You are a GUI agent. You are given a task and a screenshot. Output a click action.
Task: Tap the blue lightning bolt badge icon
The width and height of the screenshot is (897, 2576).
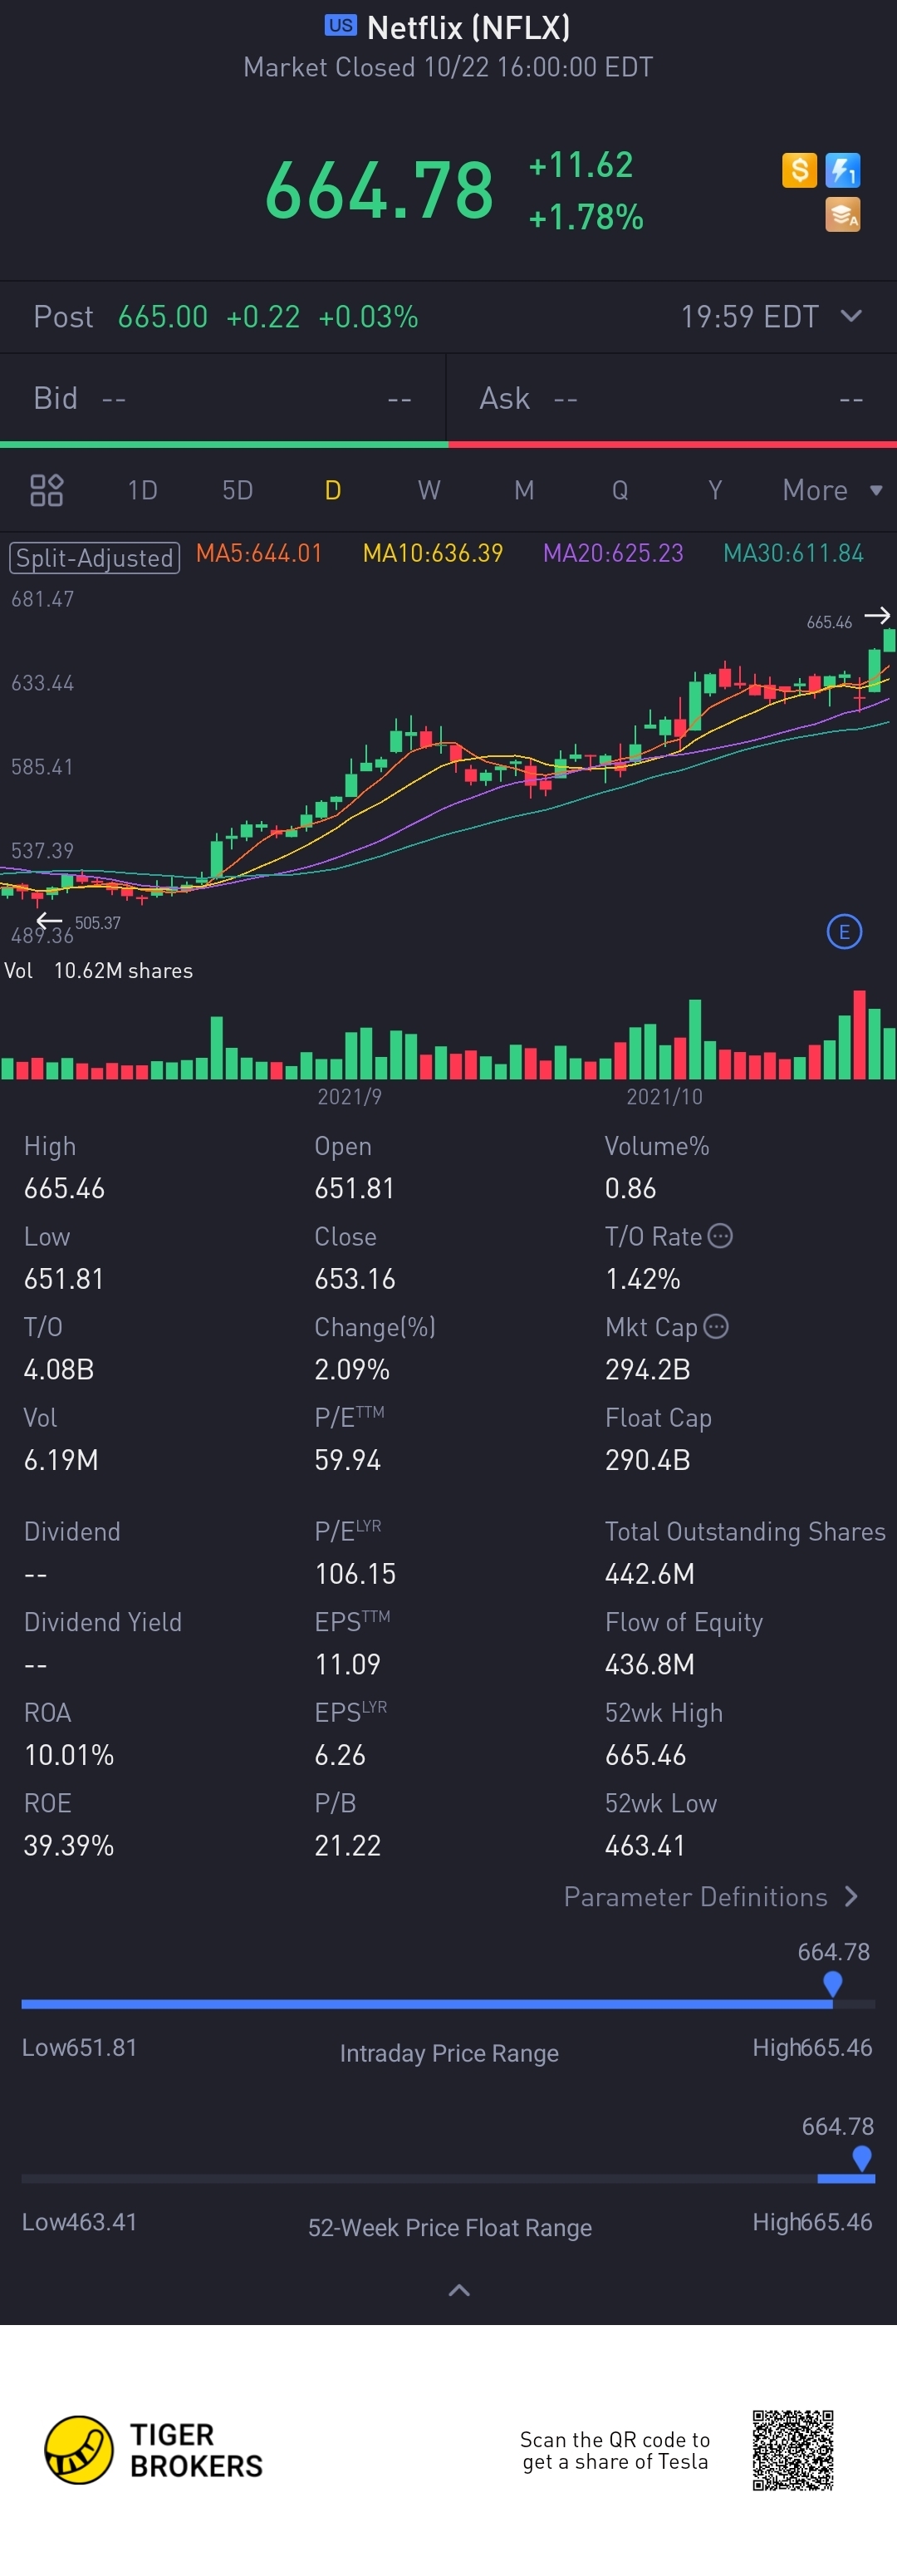tap(843, 170)
